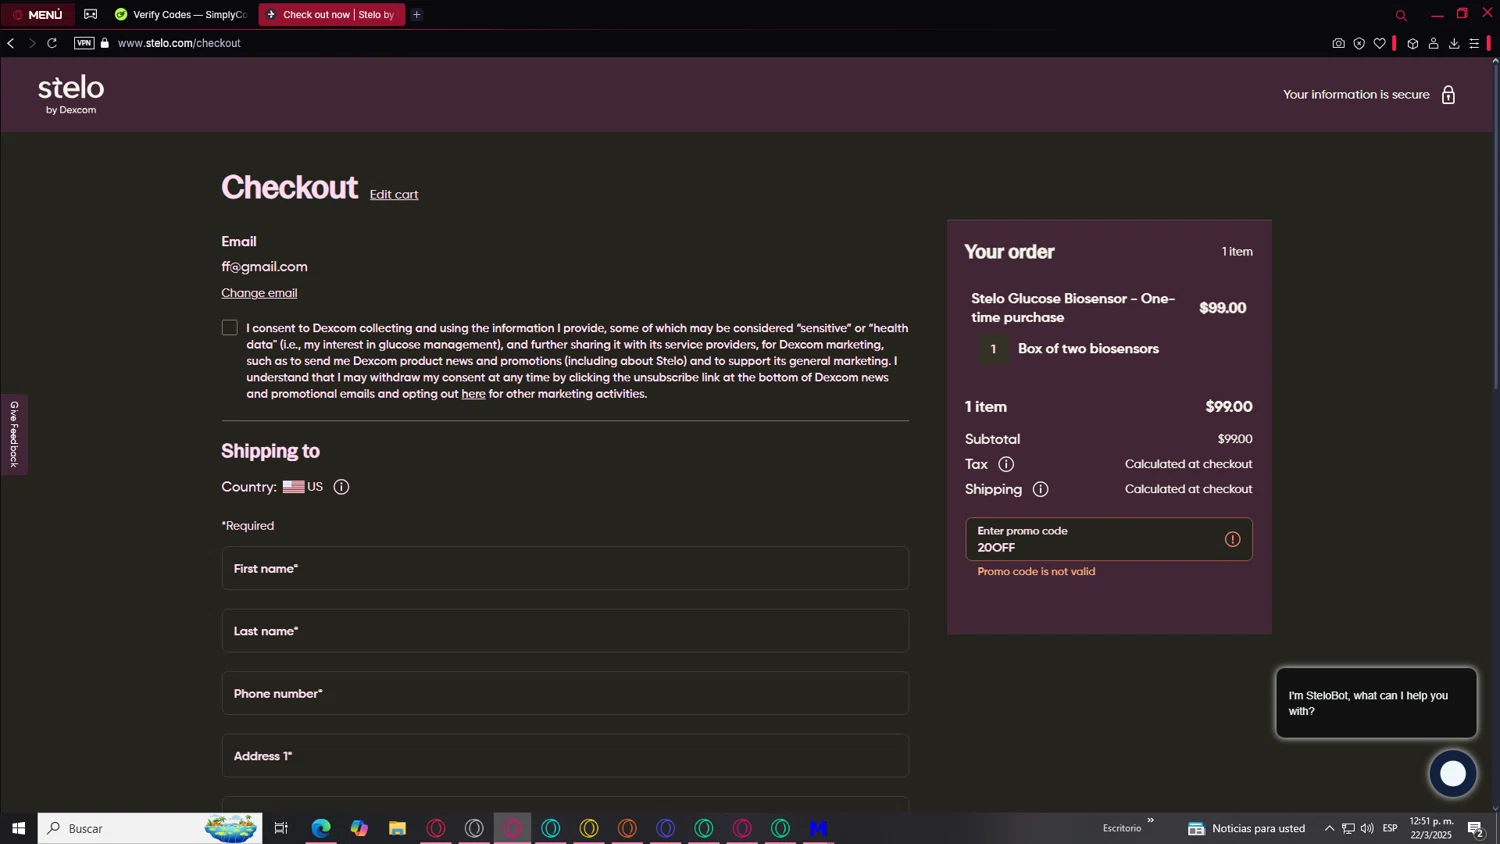Go back to the previous page
Image resolution: width=1500 pixels, height=844 pixels.
coord(11,43)
